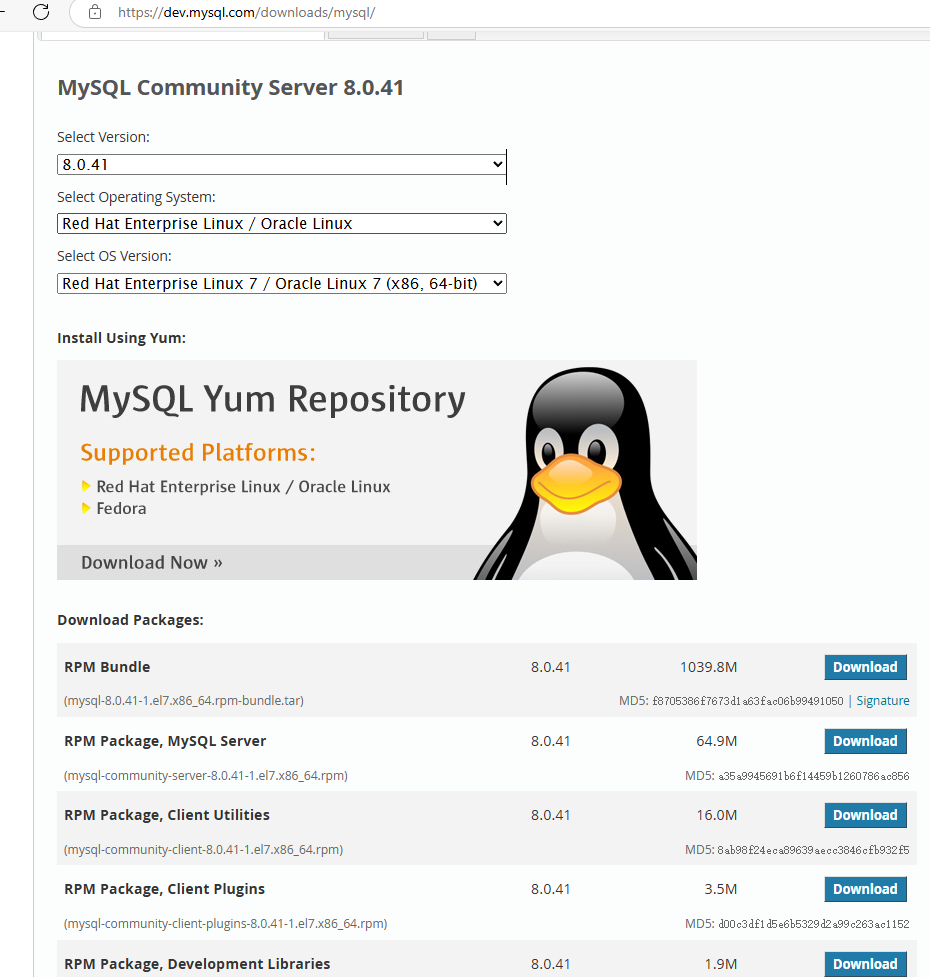Screen dimensions: 930x977
Task: Open the Select Version dropdown
Action: (282, 165)
